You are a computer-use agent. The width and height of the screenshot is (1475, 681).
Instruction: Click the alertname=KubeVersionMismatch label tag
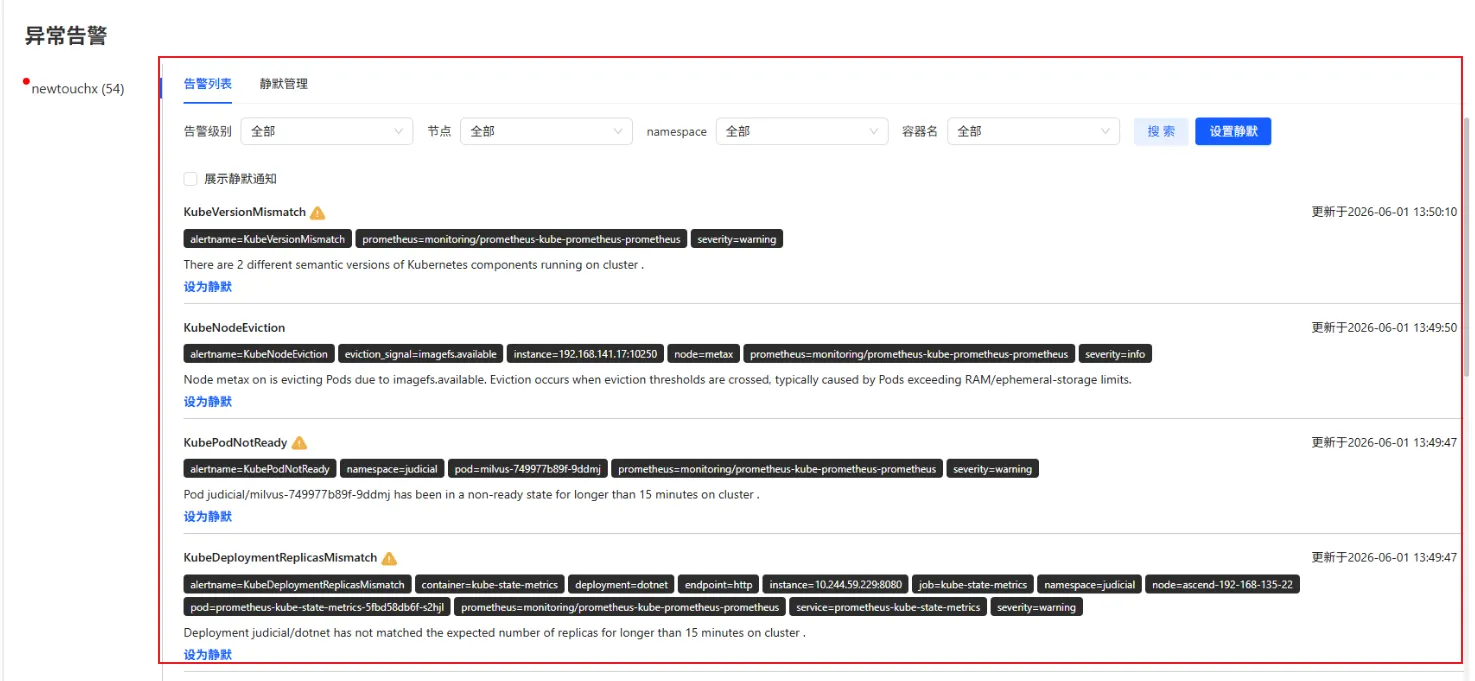click(268, 239)
